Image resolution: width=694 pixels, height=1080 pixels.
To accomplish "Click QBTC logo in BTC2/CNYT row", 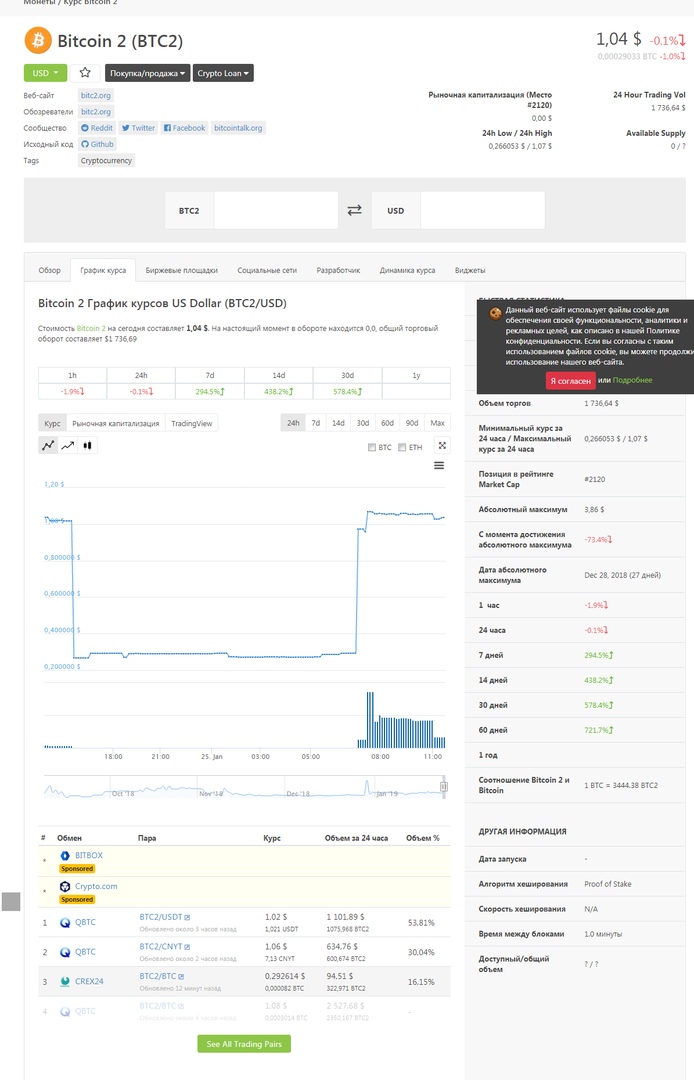I will pyautogui.click(x=65, y=953).
